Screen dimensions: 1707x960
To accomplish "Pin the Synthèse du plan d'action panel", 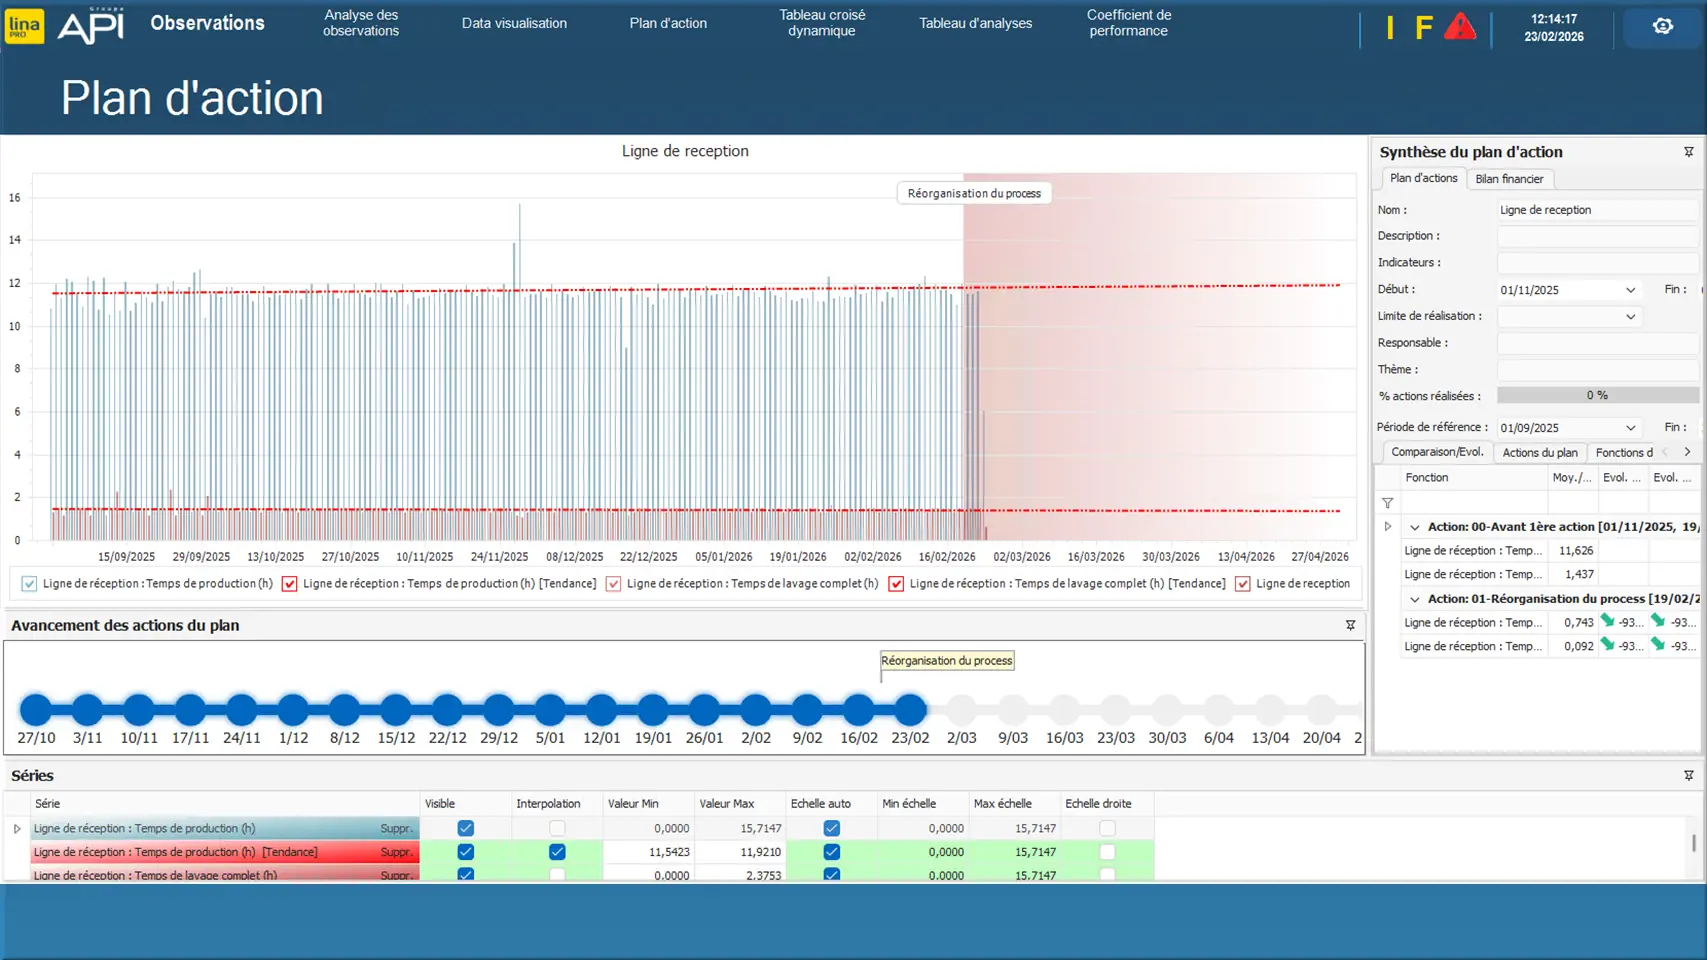I will point(1688,152).
